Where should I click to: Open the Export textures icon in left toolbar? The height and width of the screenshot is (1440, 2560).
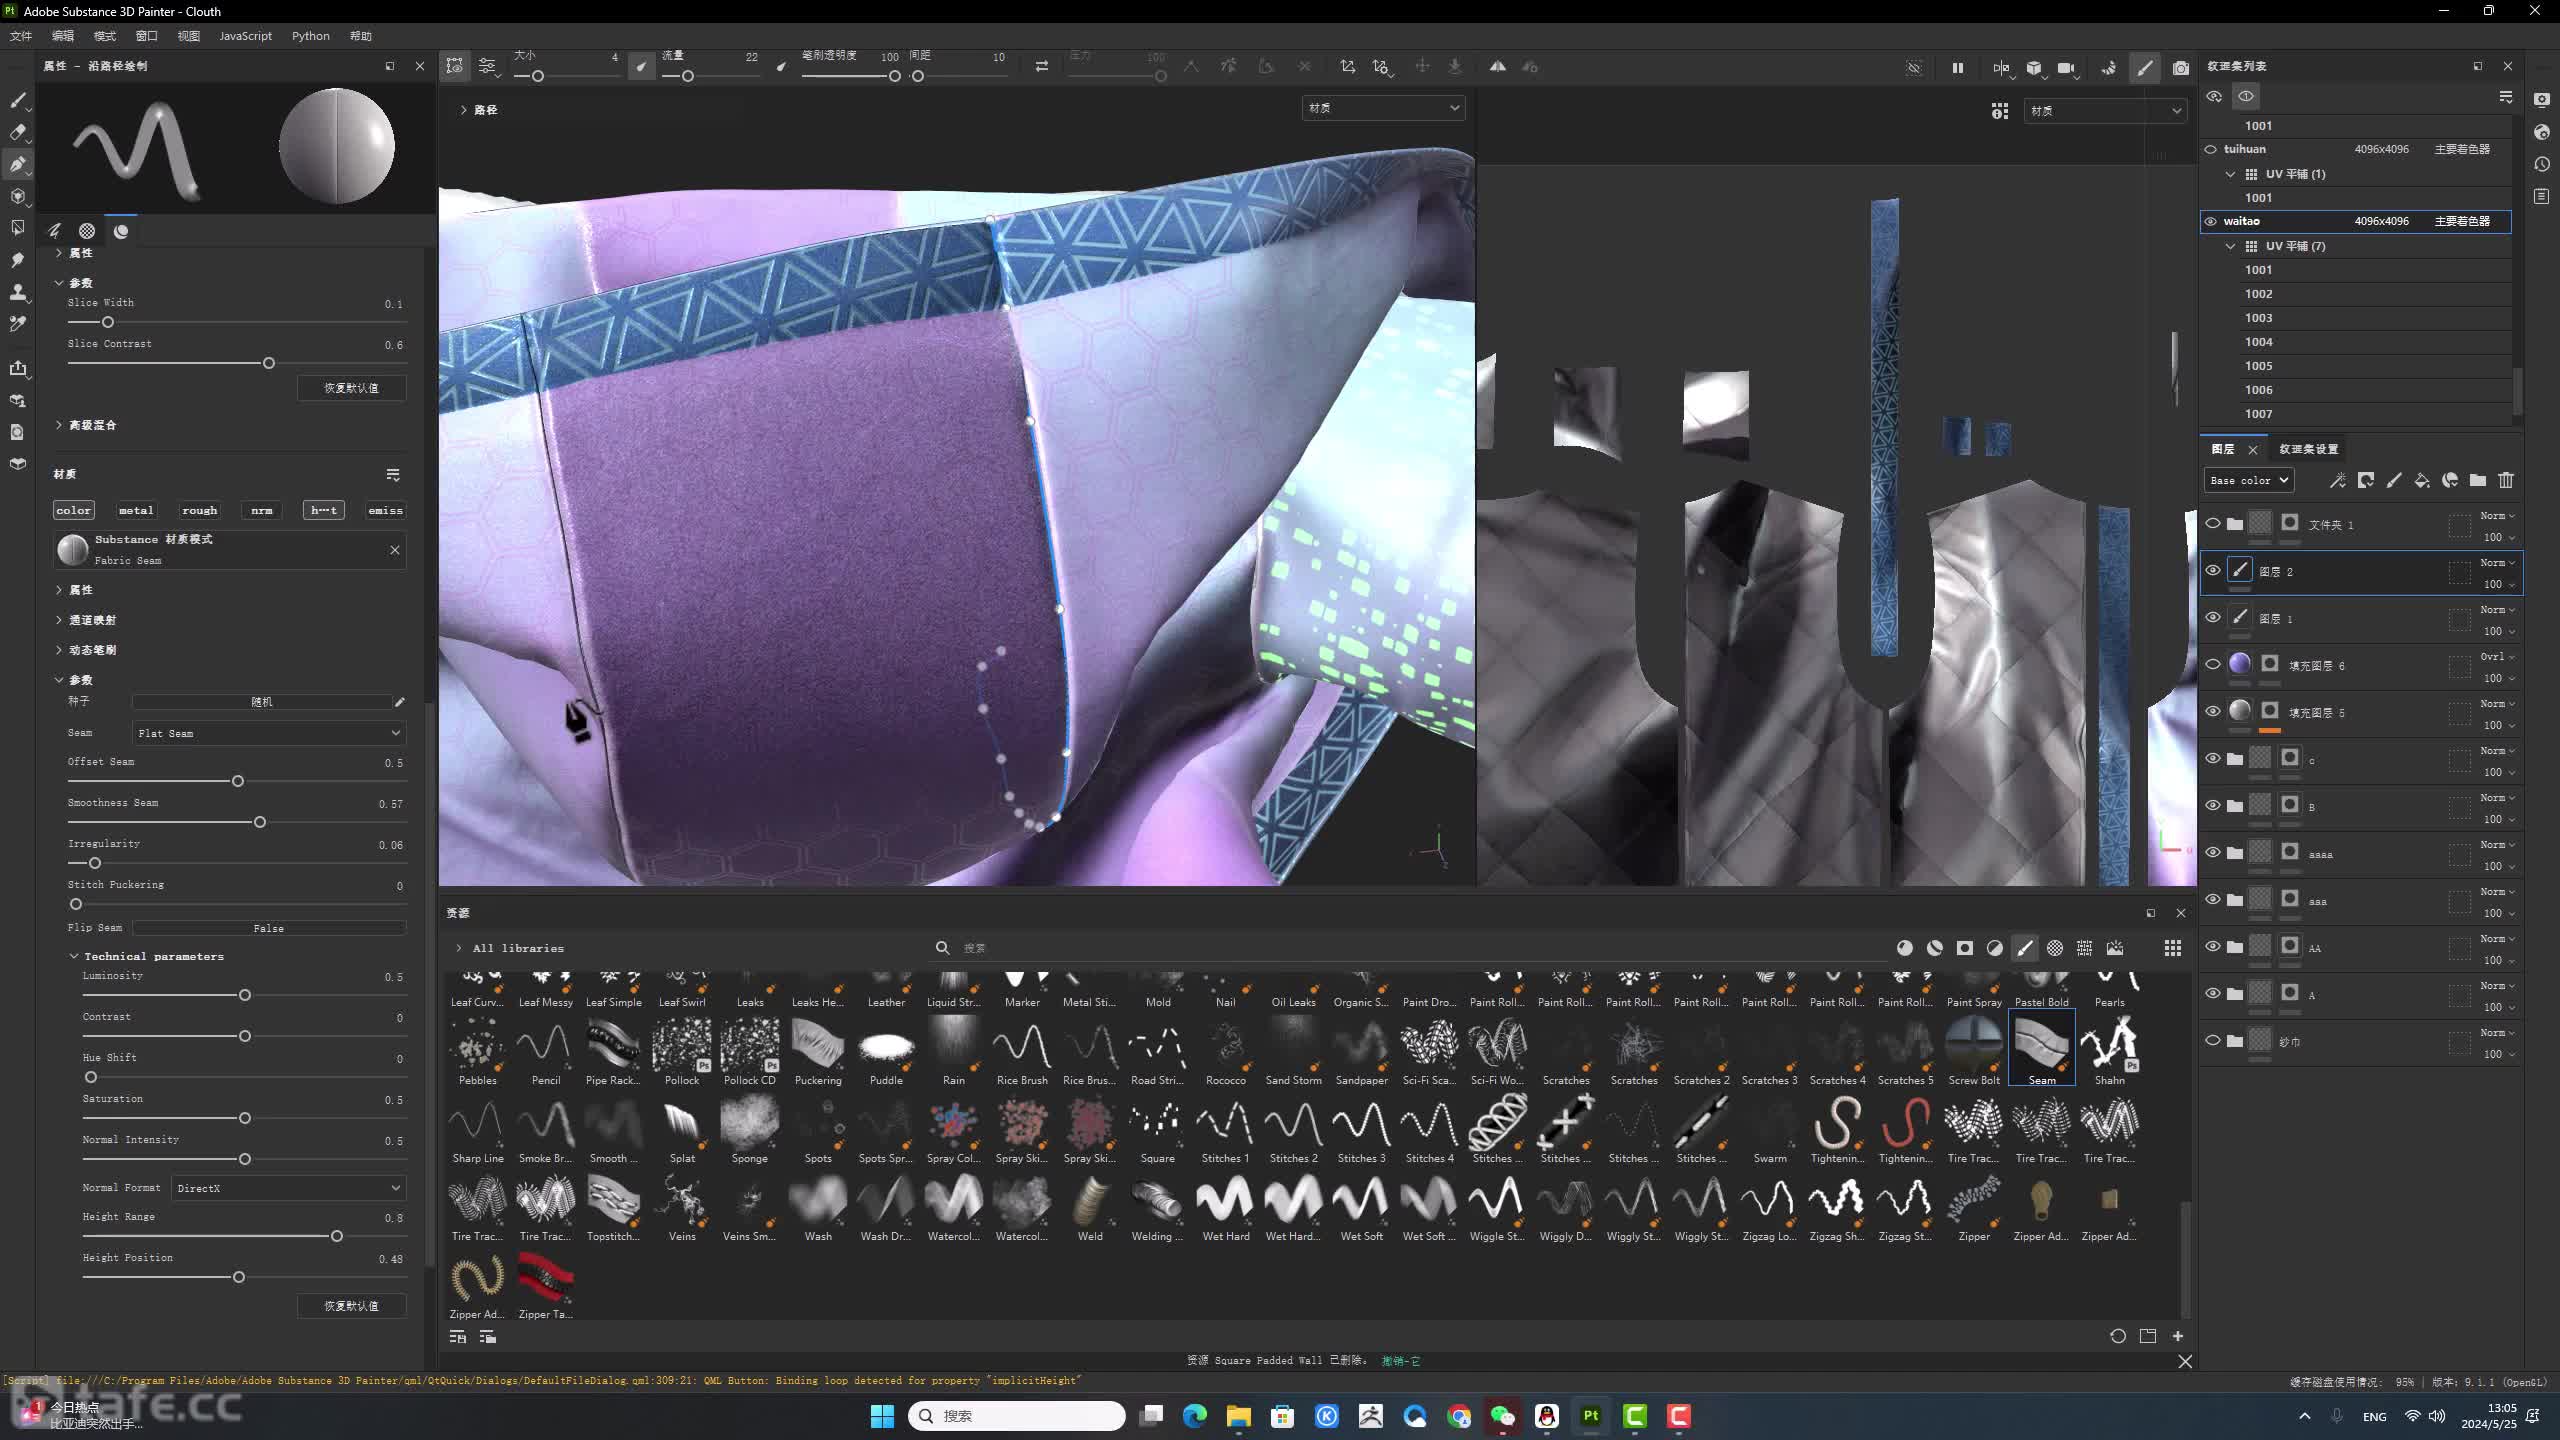click(18, 368)
